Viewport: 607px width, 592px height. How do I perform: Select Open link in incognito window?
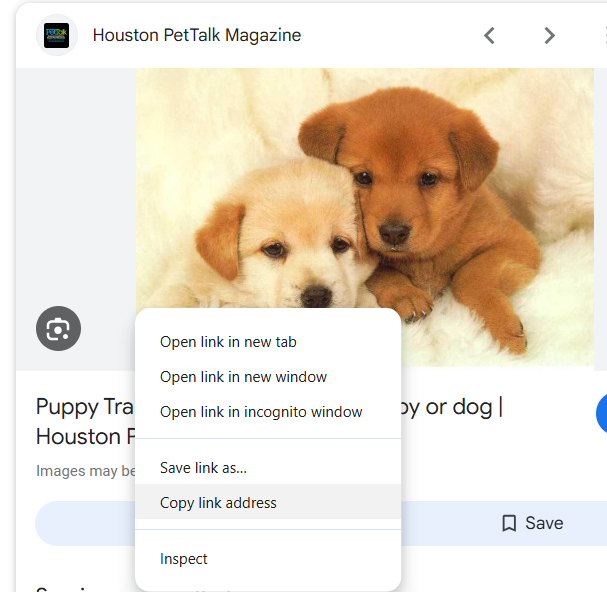coord(261,412)
